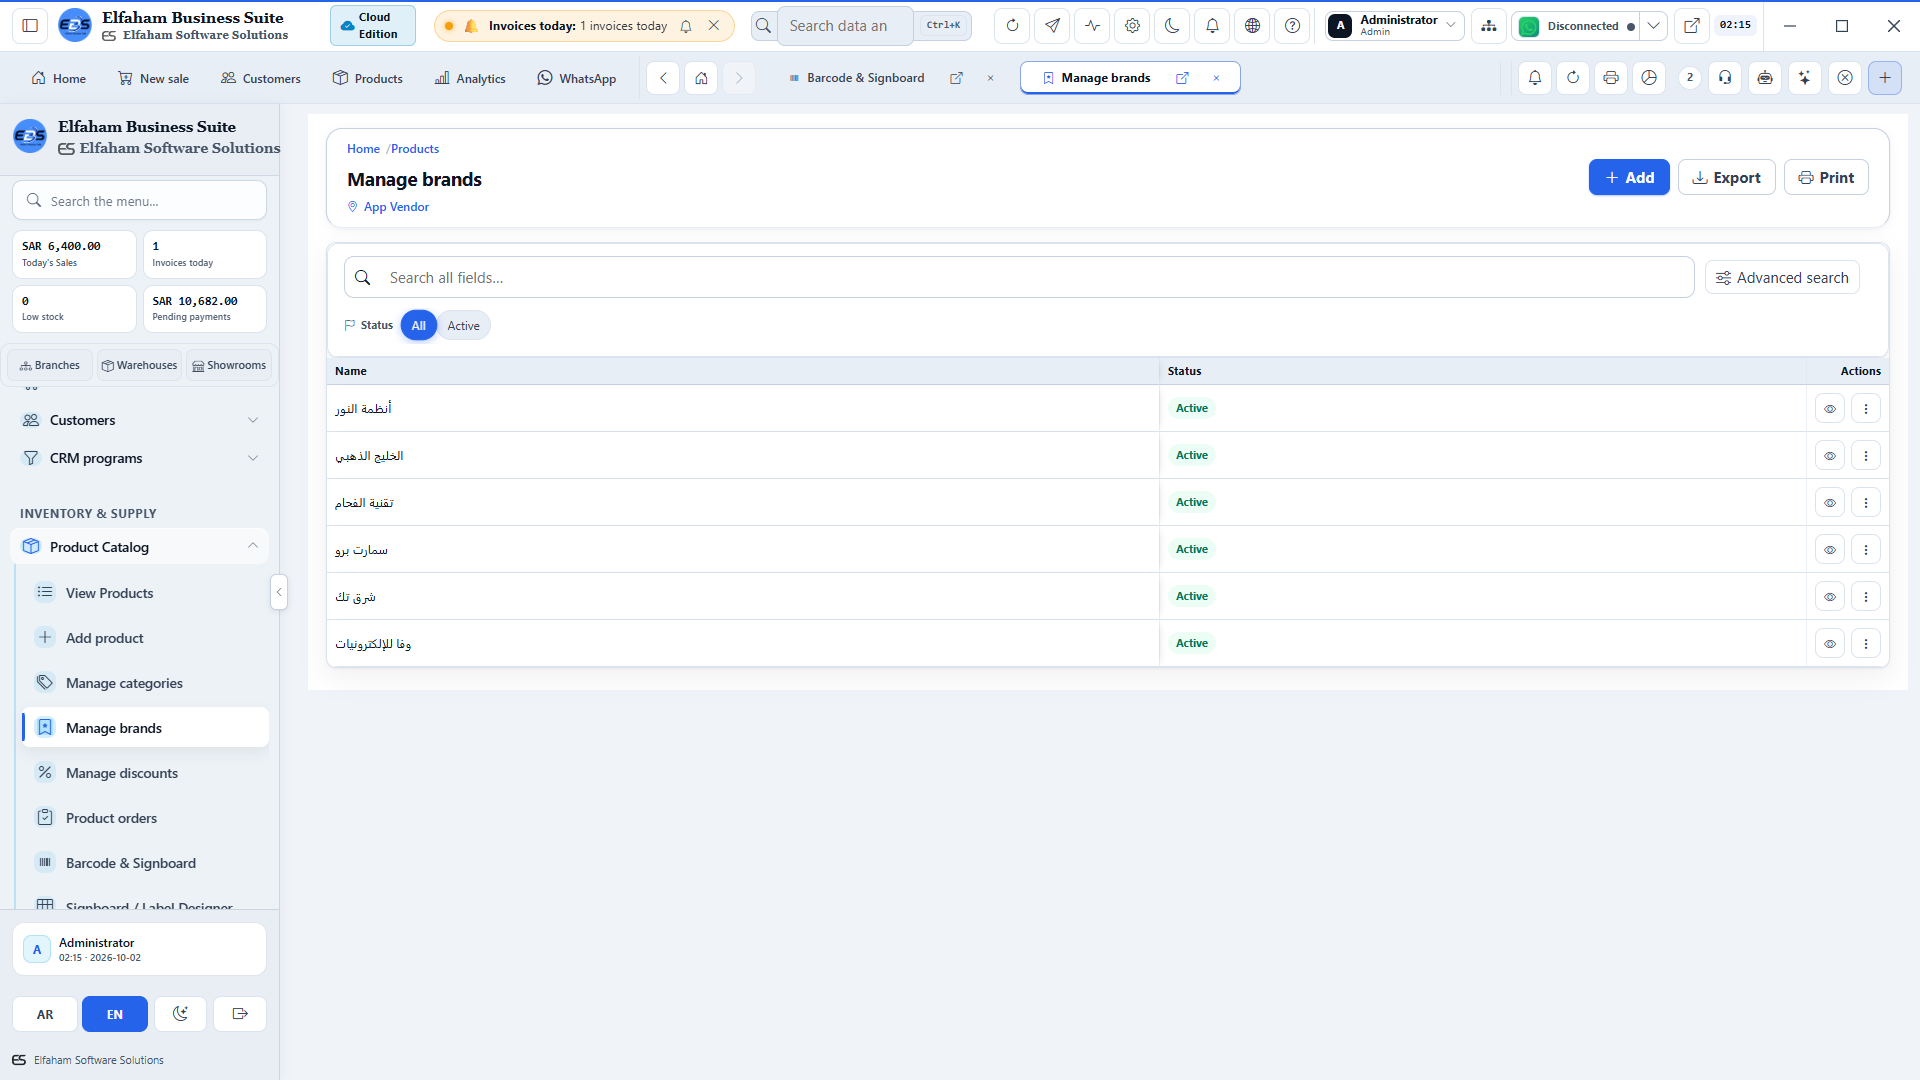Click the Add brand button
The width and height of the screenshot is (1920, 1080).
(x=1629, y=178)
